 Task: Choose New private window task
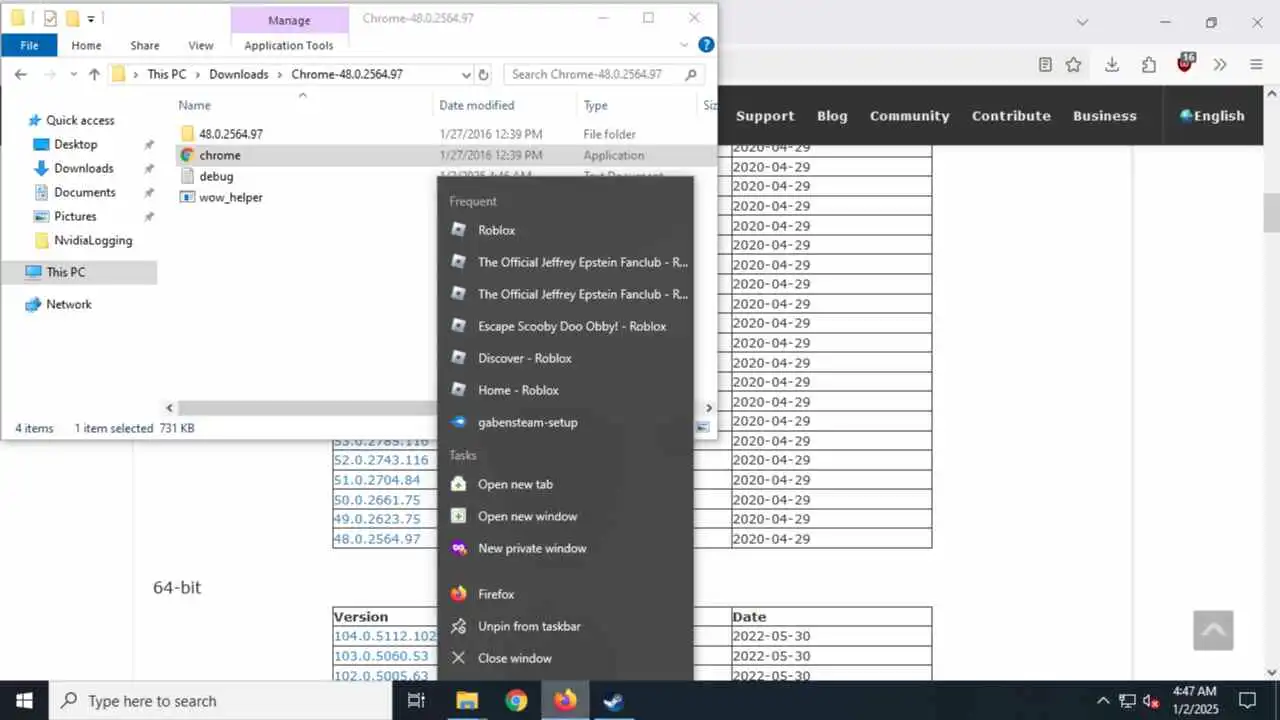(x=565, y=548)
